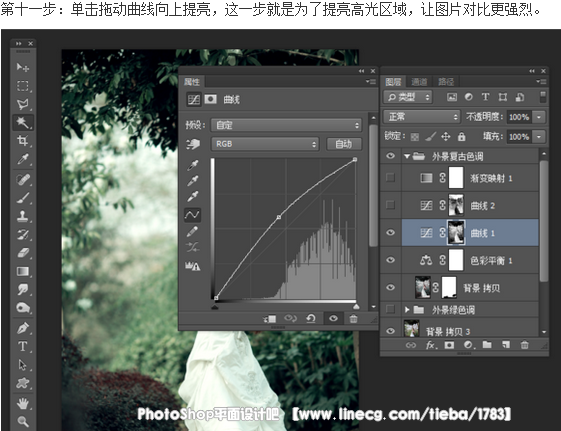Image resolution: width=561 pixels, height=431 pixels.
Task: Switch to the 通道 tab
Action: coord(419,82)
